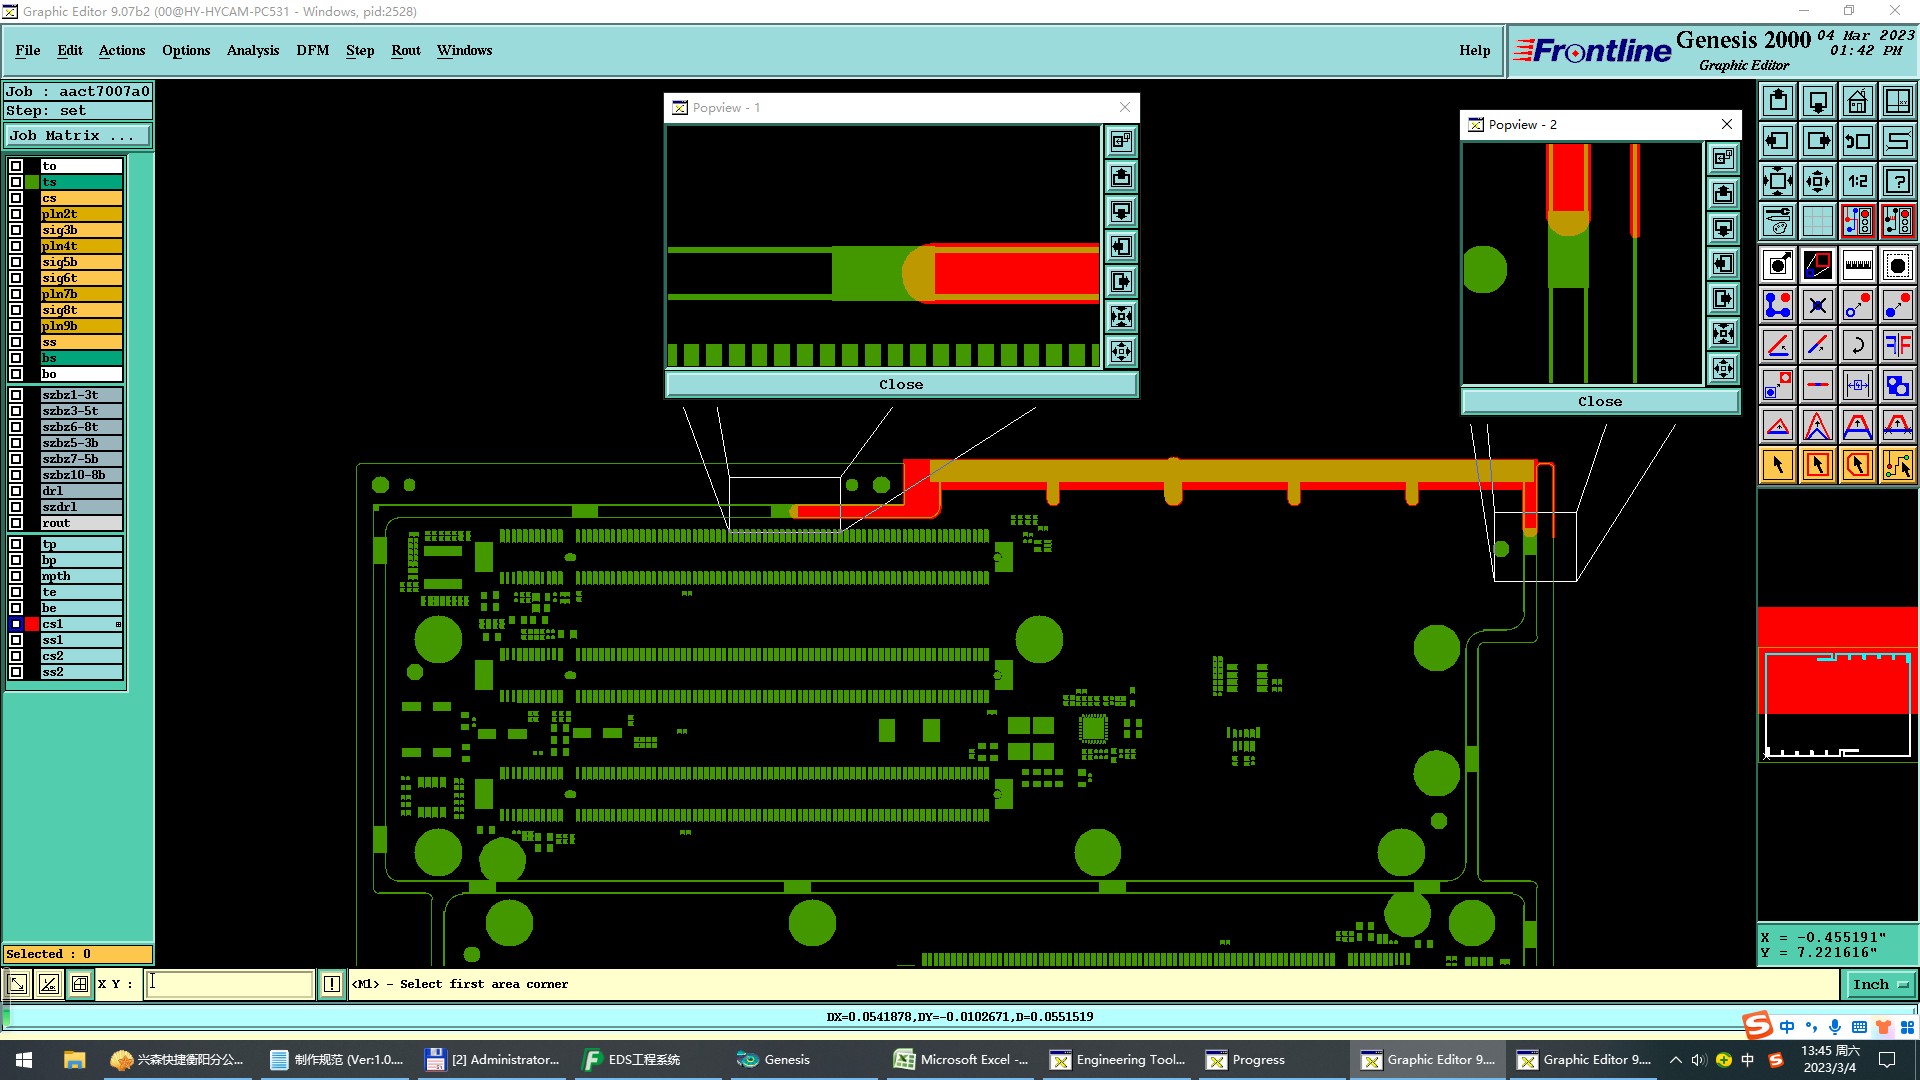This screenshot has width=1920, height=1080.
Task: Open the DFM menu
Action: 312,50
